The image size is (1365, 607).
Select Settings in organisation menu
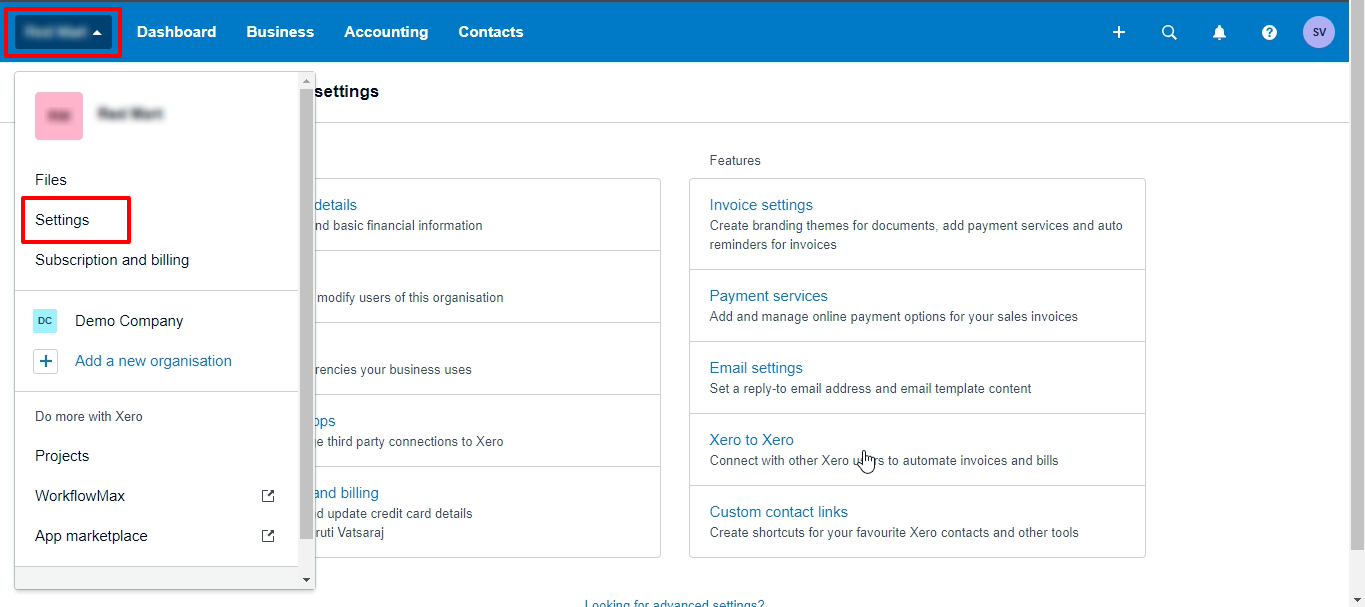[62, 220]
